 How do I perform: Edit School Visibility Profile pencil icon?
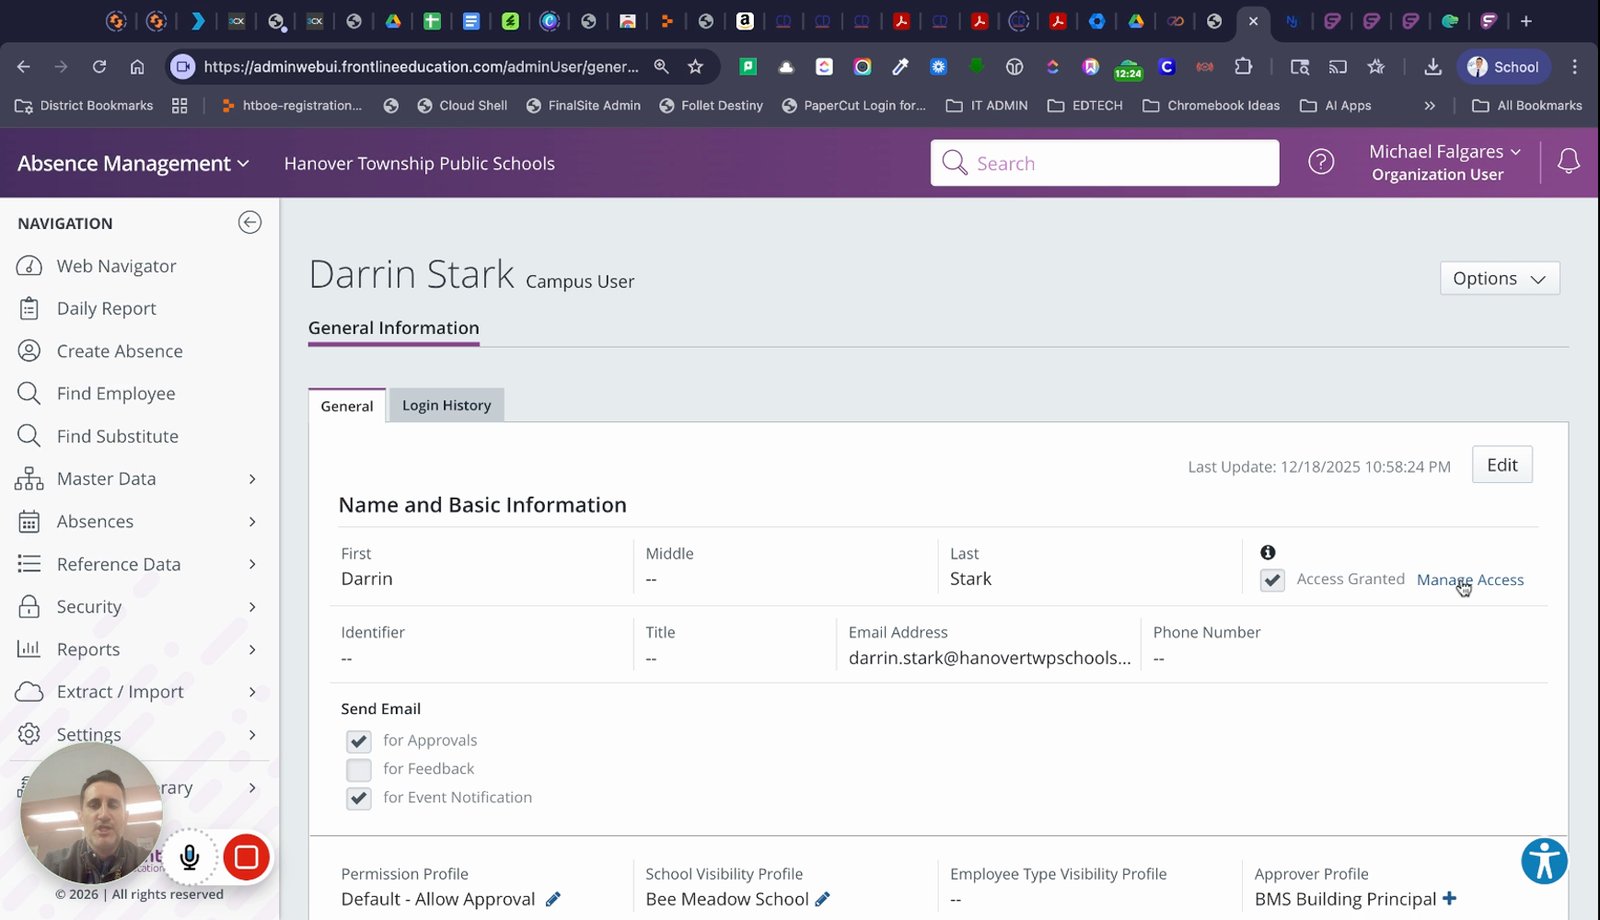tap(823, 899)
